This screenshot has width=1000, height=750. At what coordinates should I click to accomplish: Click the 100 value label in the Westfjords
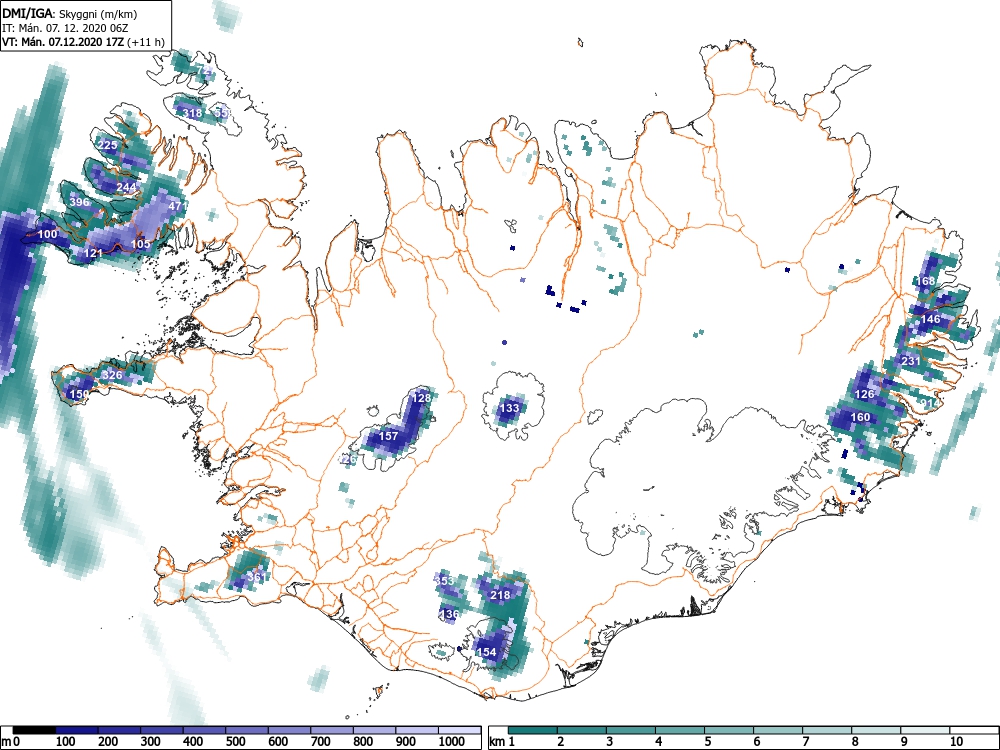click(x=48, y=234)
